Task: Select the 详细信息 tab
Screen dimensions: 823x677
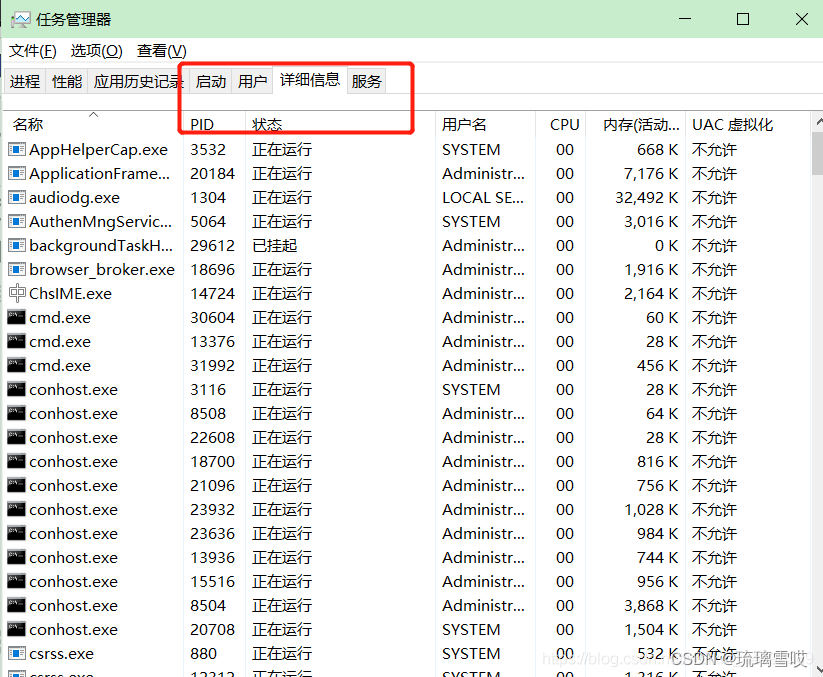Action: [310, 80]
